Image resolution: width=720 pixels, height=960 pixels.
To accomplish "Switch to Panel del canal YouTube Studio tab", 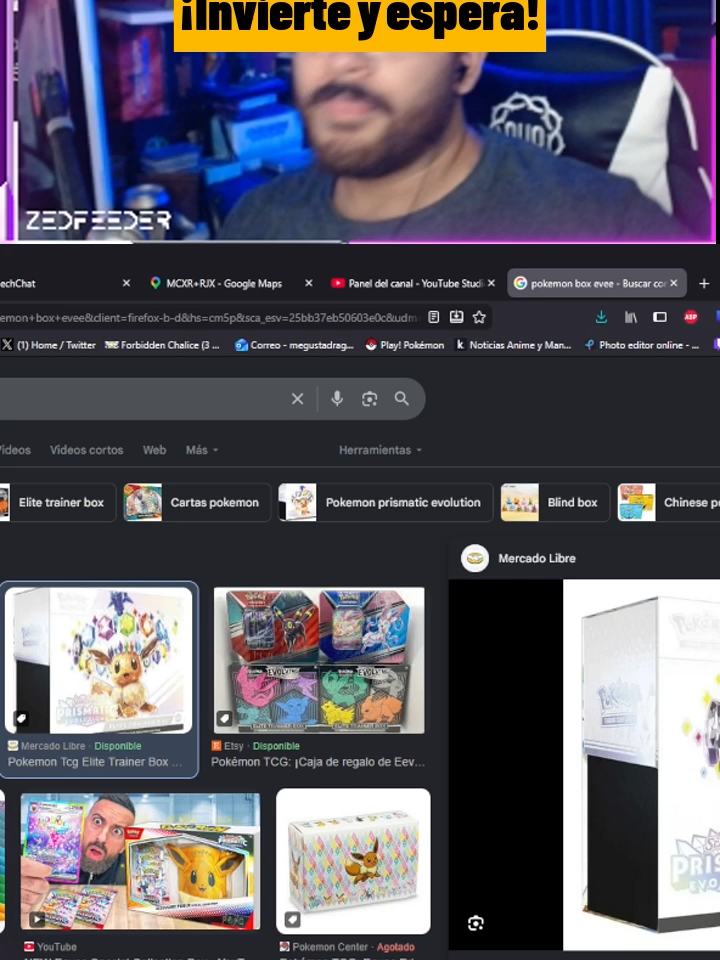I will (416, 283).
